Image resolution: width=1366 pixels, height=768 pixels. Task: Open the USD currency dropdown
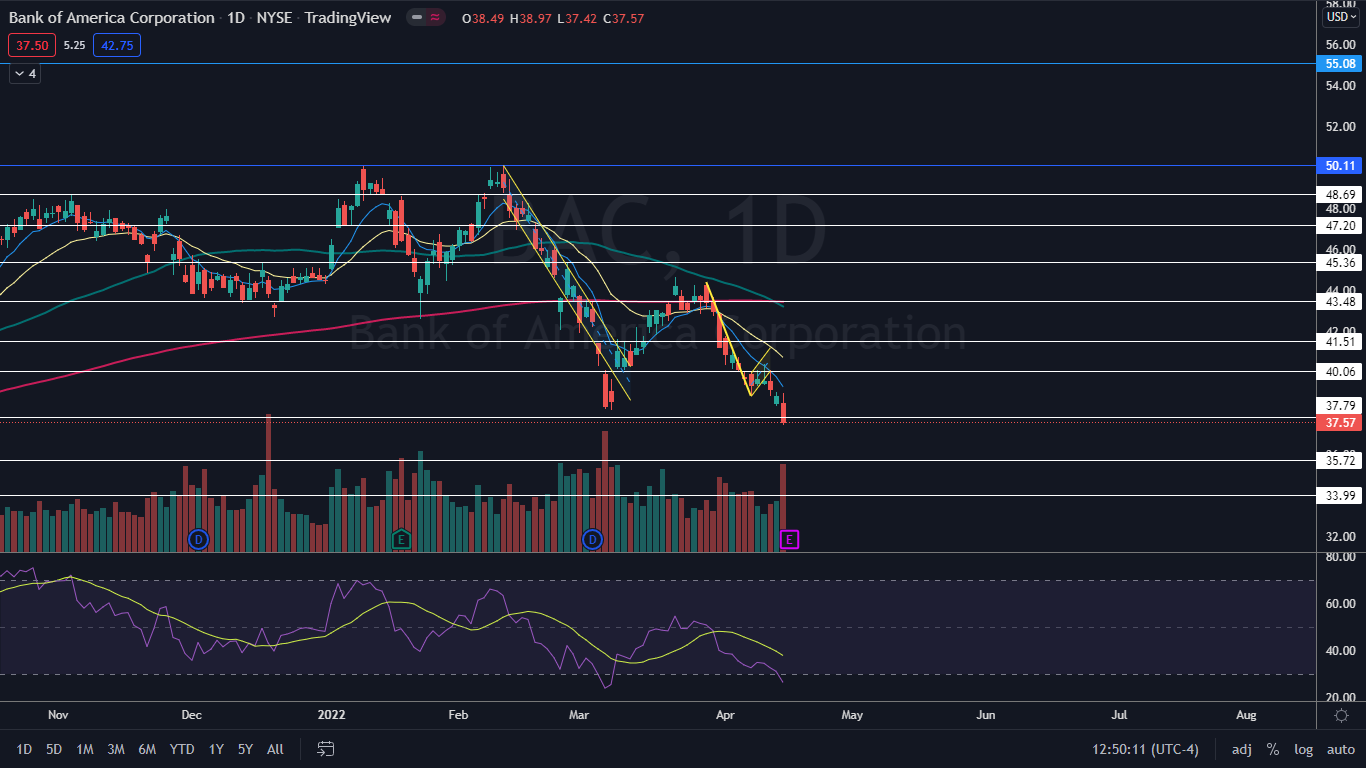[x=1340, y=17]
